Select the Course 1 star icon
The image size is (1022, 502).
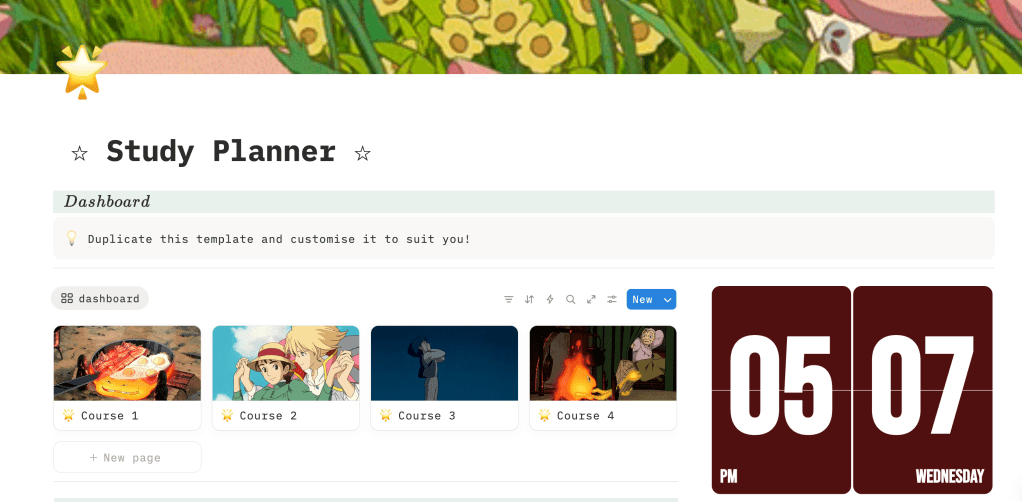[x=68, y=415]
